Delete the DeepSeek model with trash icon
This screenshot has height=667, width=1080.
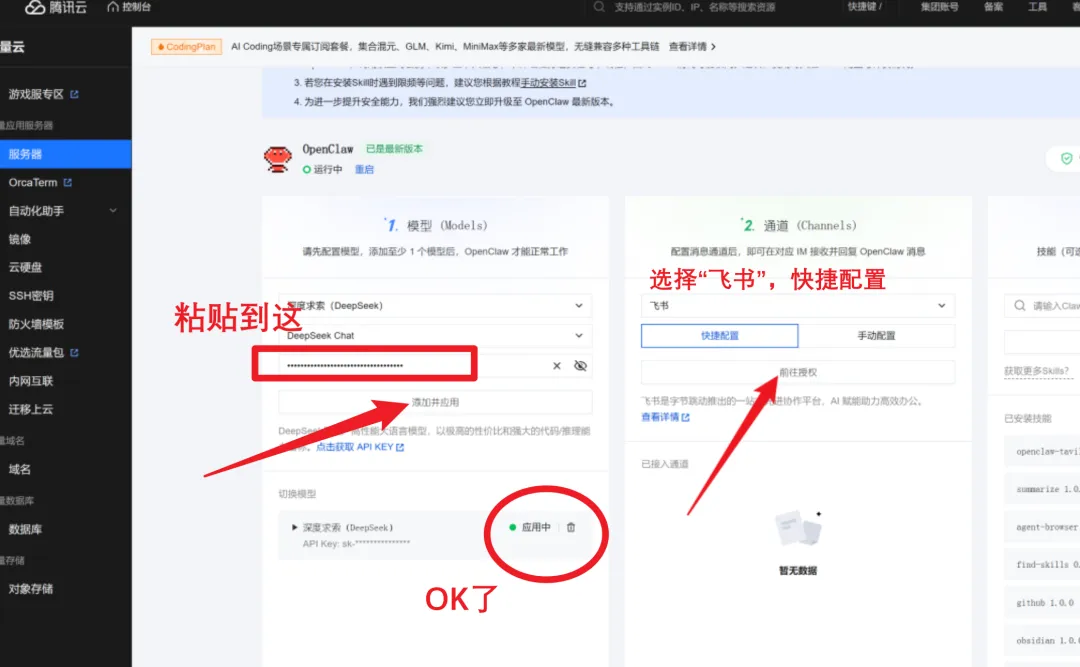point(571,528)
